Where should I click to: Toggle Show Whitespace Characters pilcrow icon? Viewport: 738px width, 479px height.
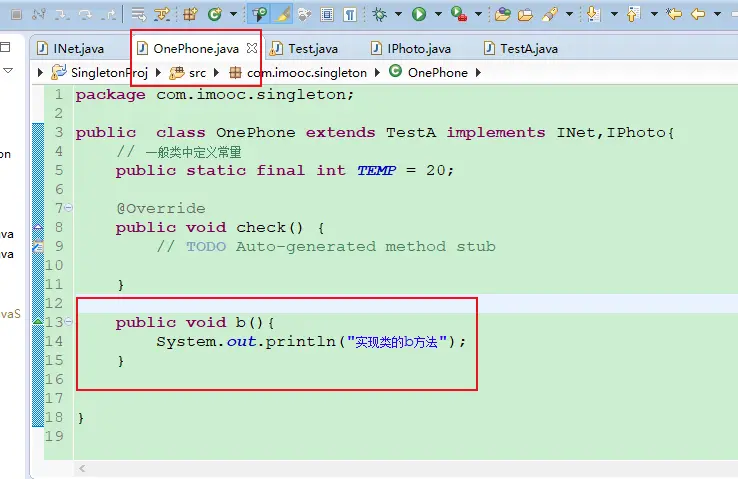[x=350, y=15]
